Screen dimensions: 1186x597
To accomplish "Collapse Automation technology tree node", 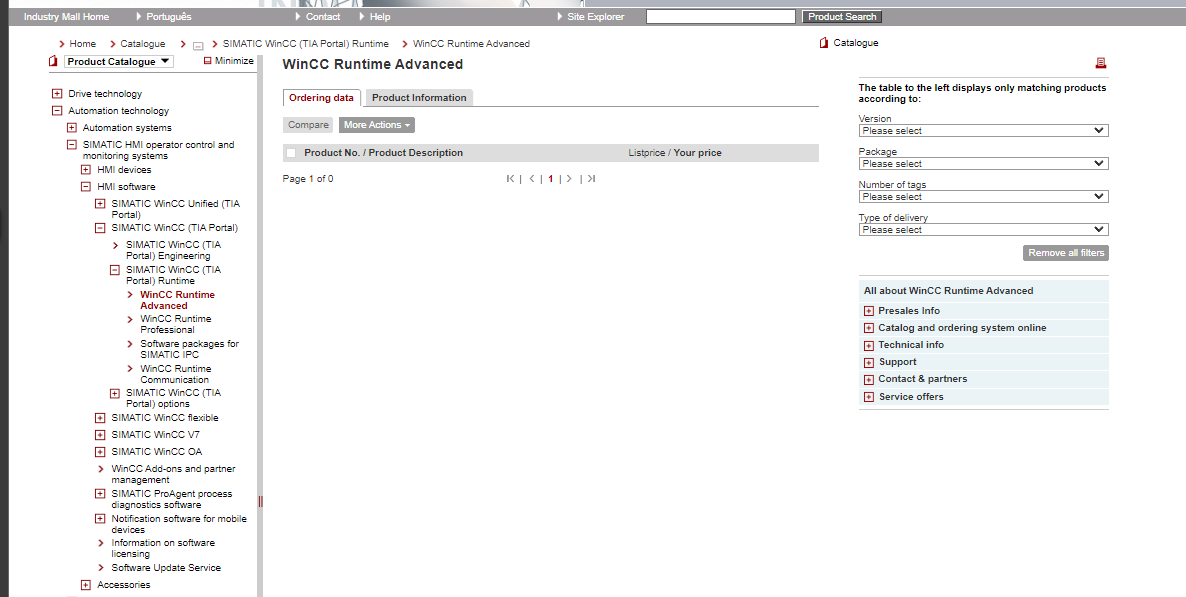I will [57, 110].
